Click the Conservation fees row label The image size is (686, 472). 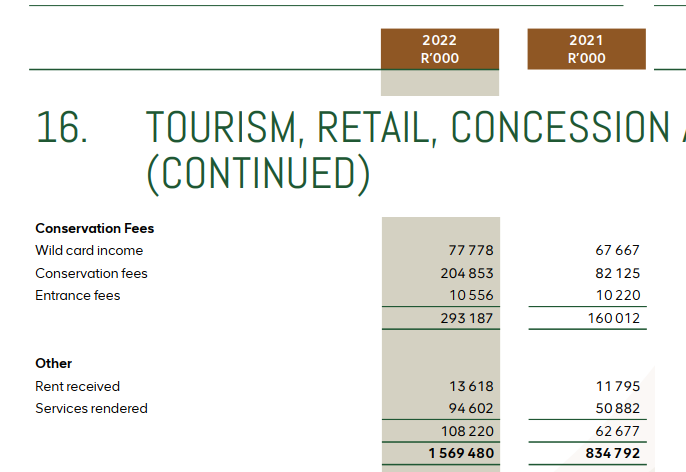91,273
